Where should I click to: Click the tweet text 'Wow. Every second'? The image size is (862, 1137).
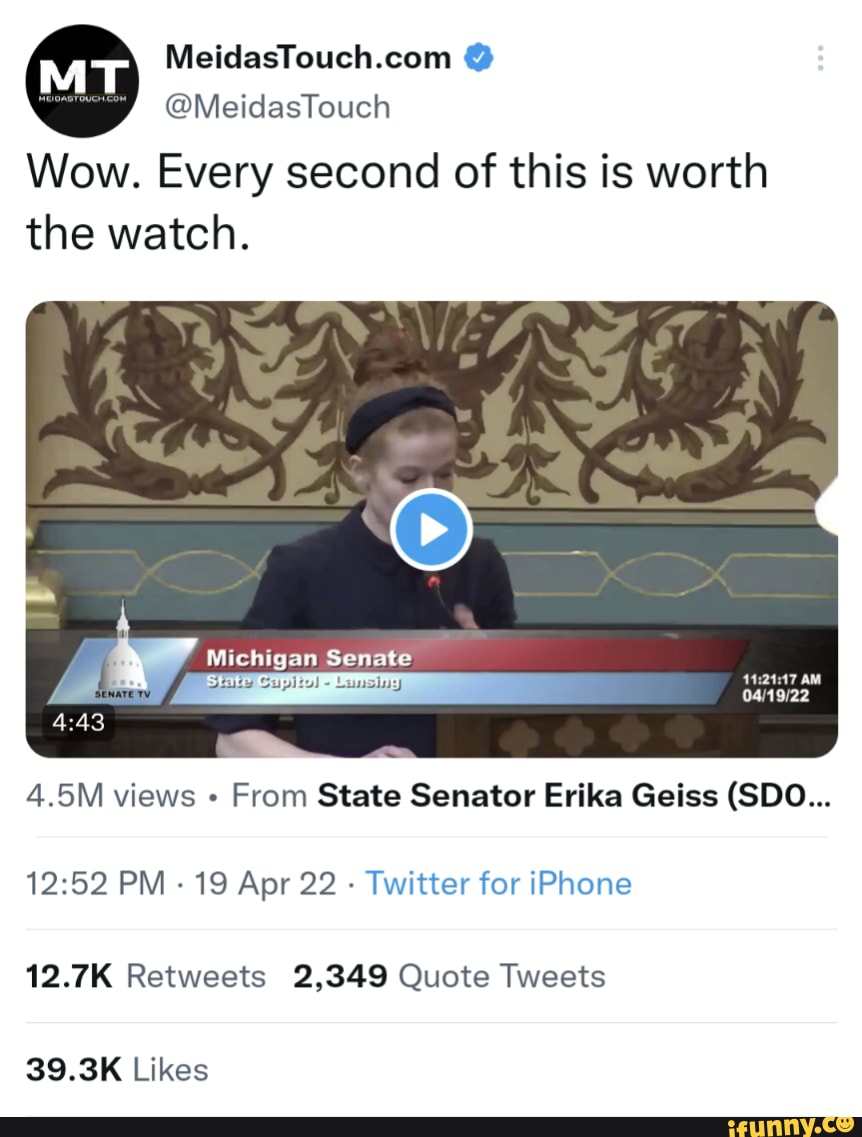tap(397, 172)
